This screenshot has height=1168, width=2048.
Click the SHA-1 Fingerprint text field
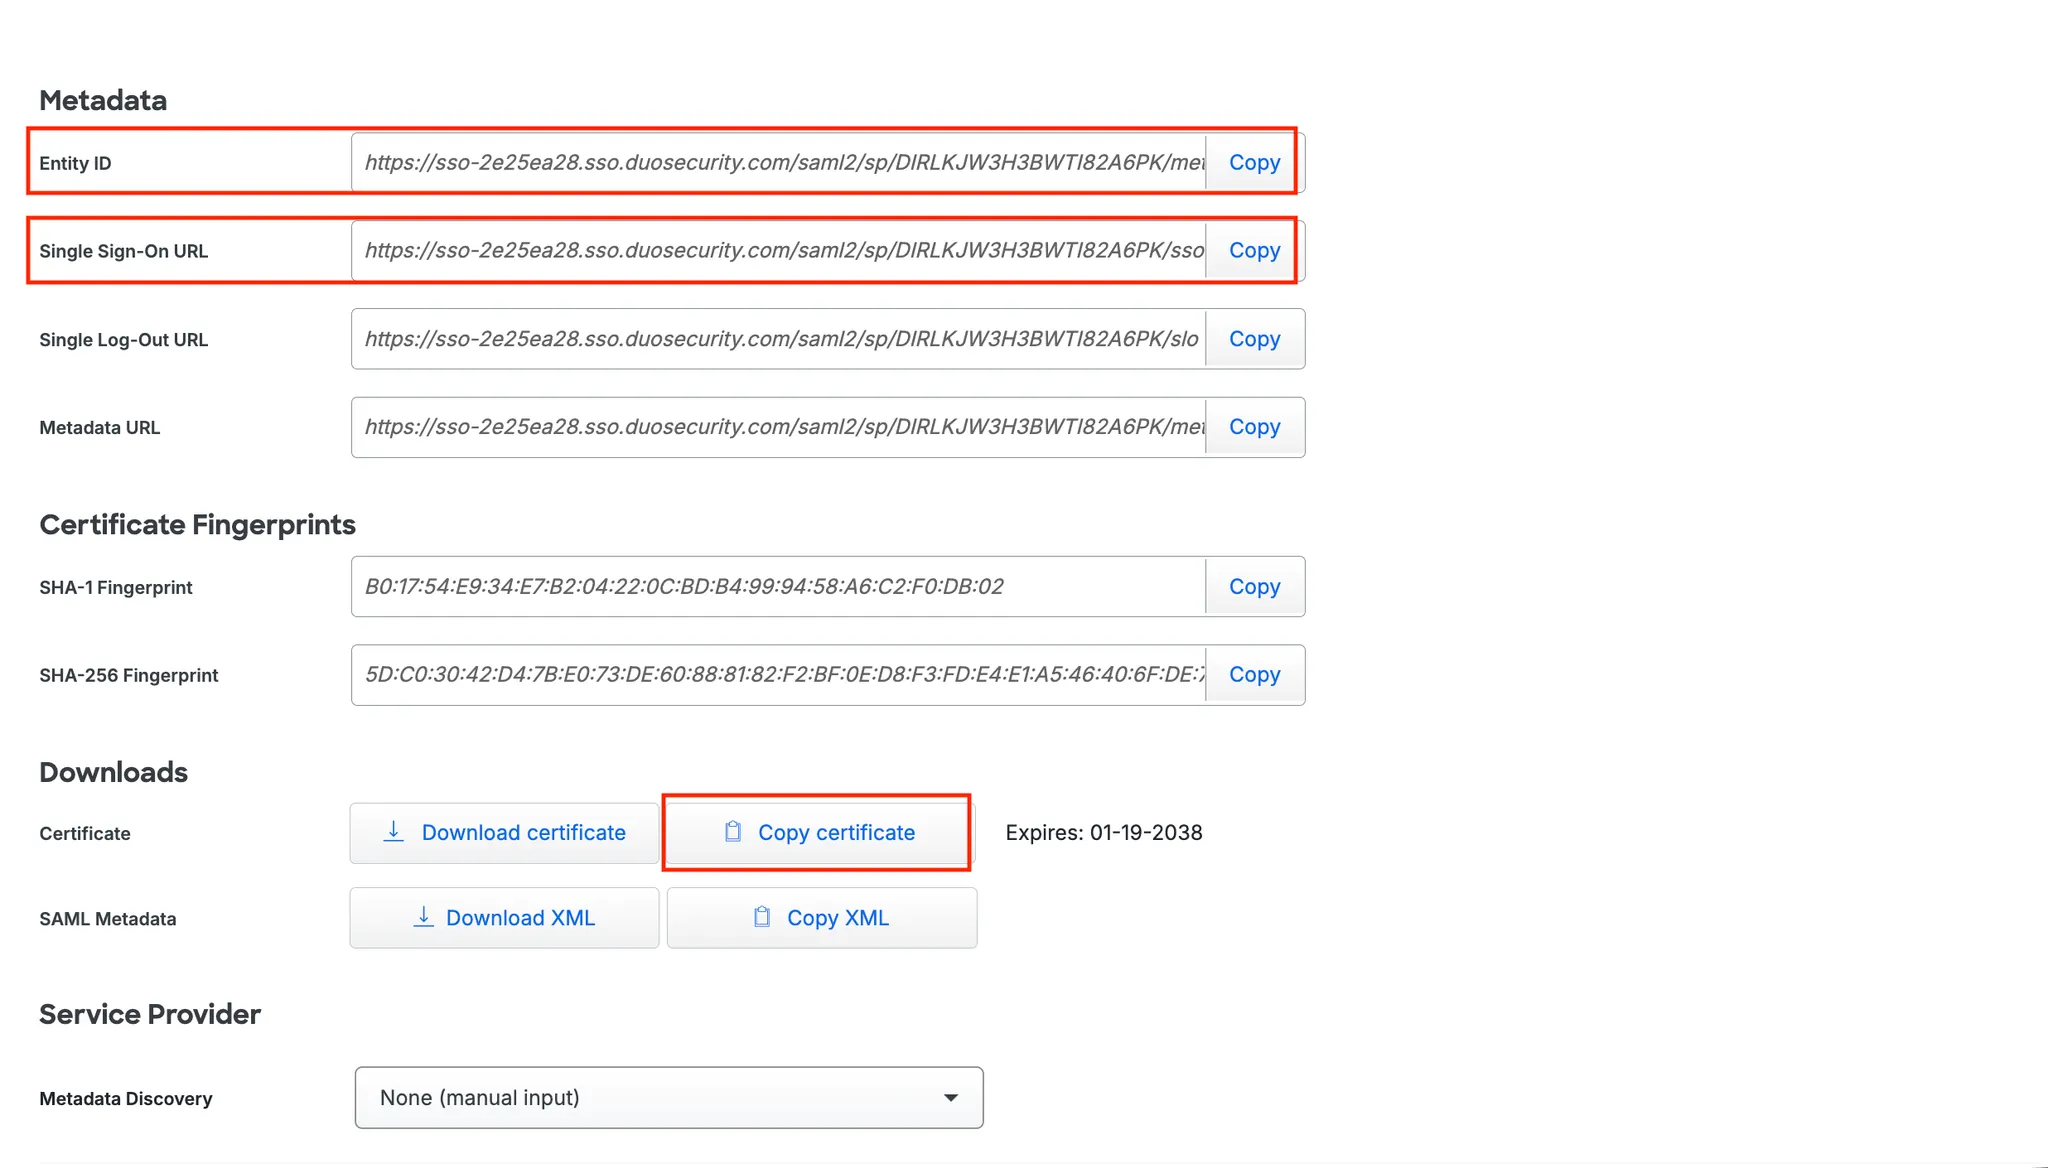pyautogui.click(x=780, y=587)
